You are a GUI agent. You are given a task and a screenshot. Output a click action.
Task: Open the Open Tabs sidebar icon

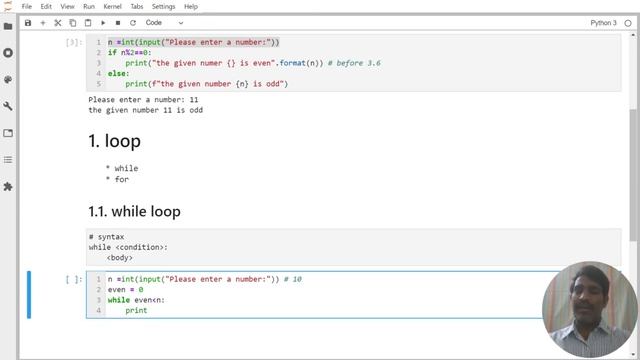click(8, 133)
